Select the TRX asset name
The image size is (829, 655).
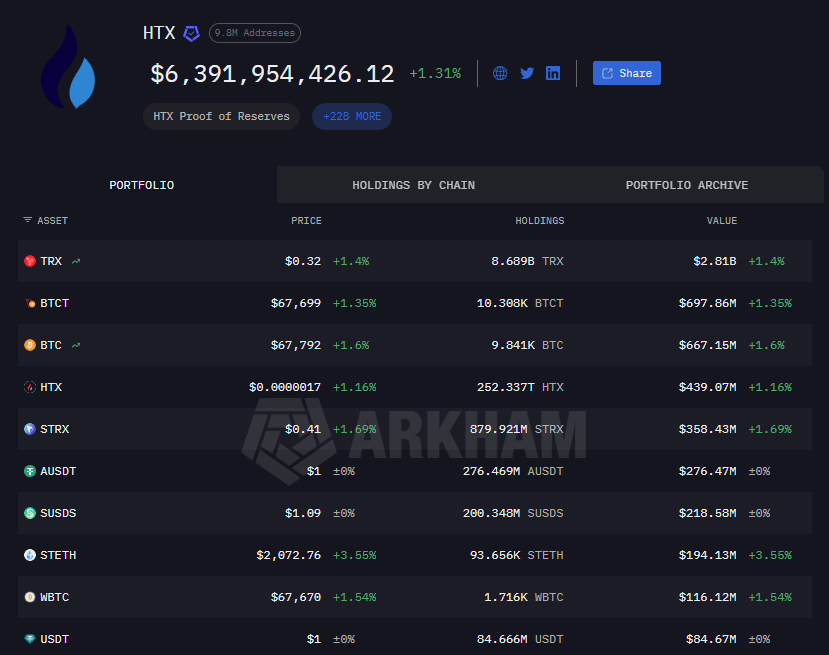(51, 261)
